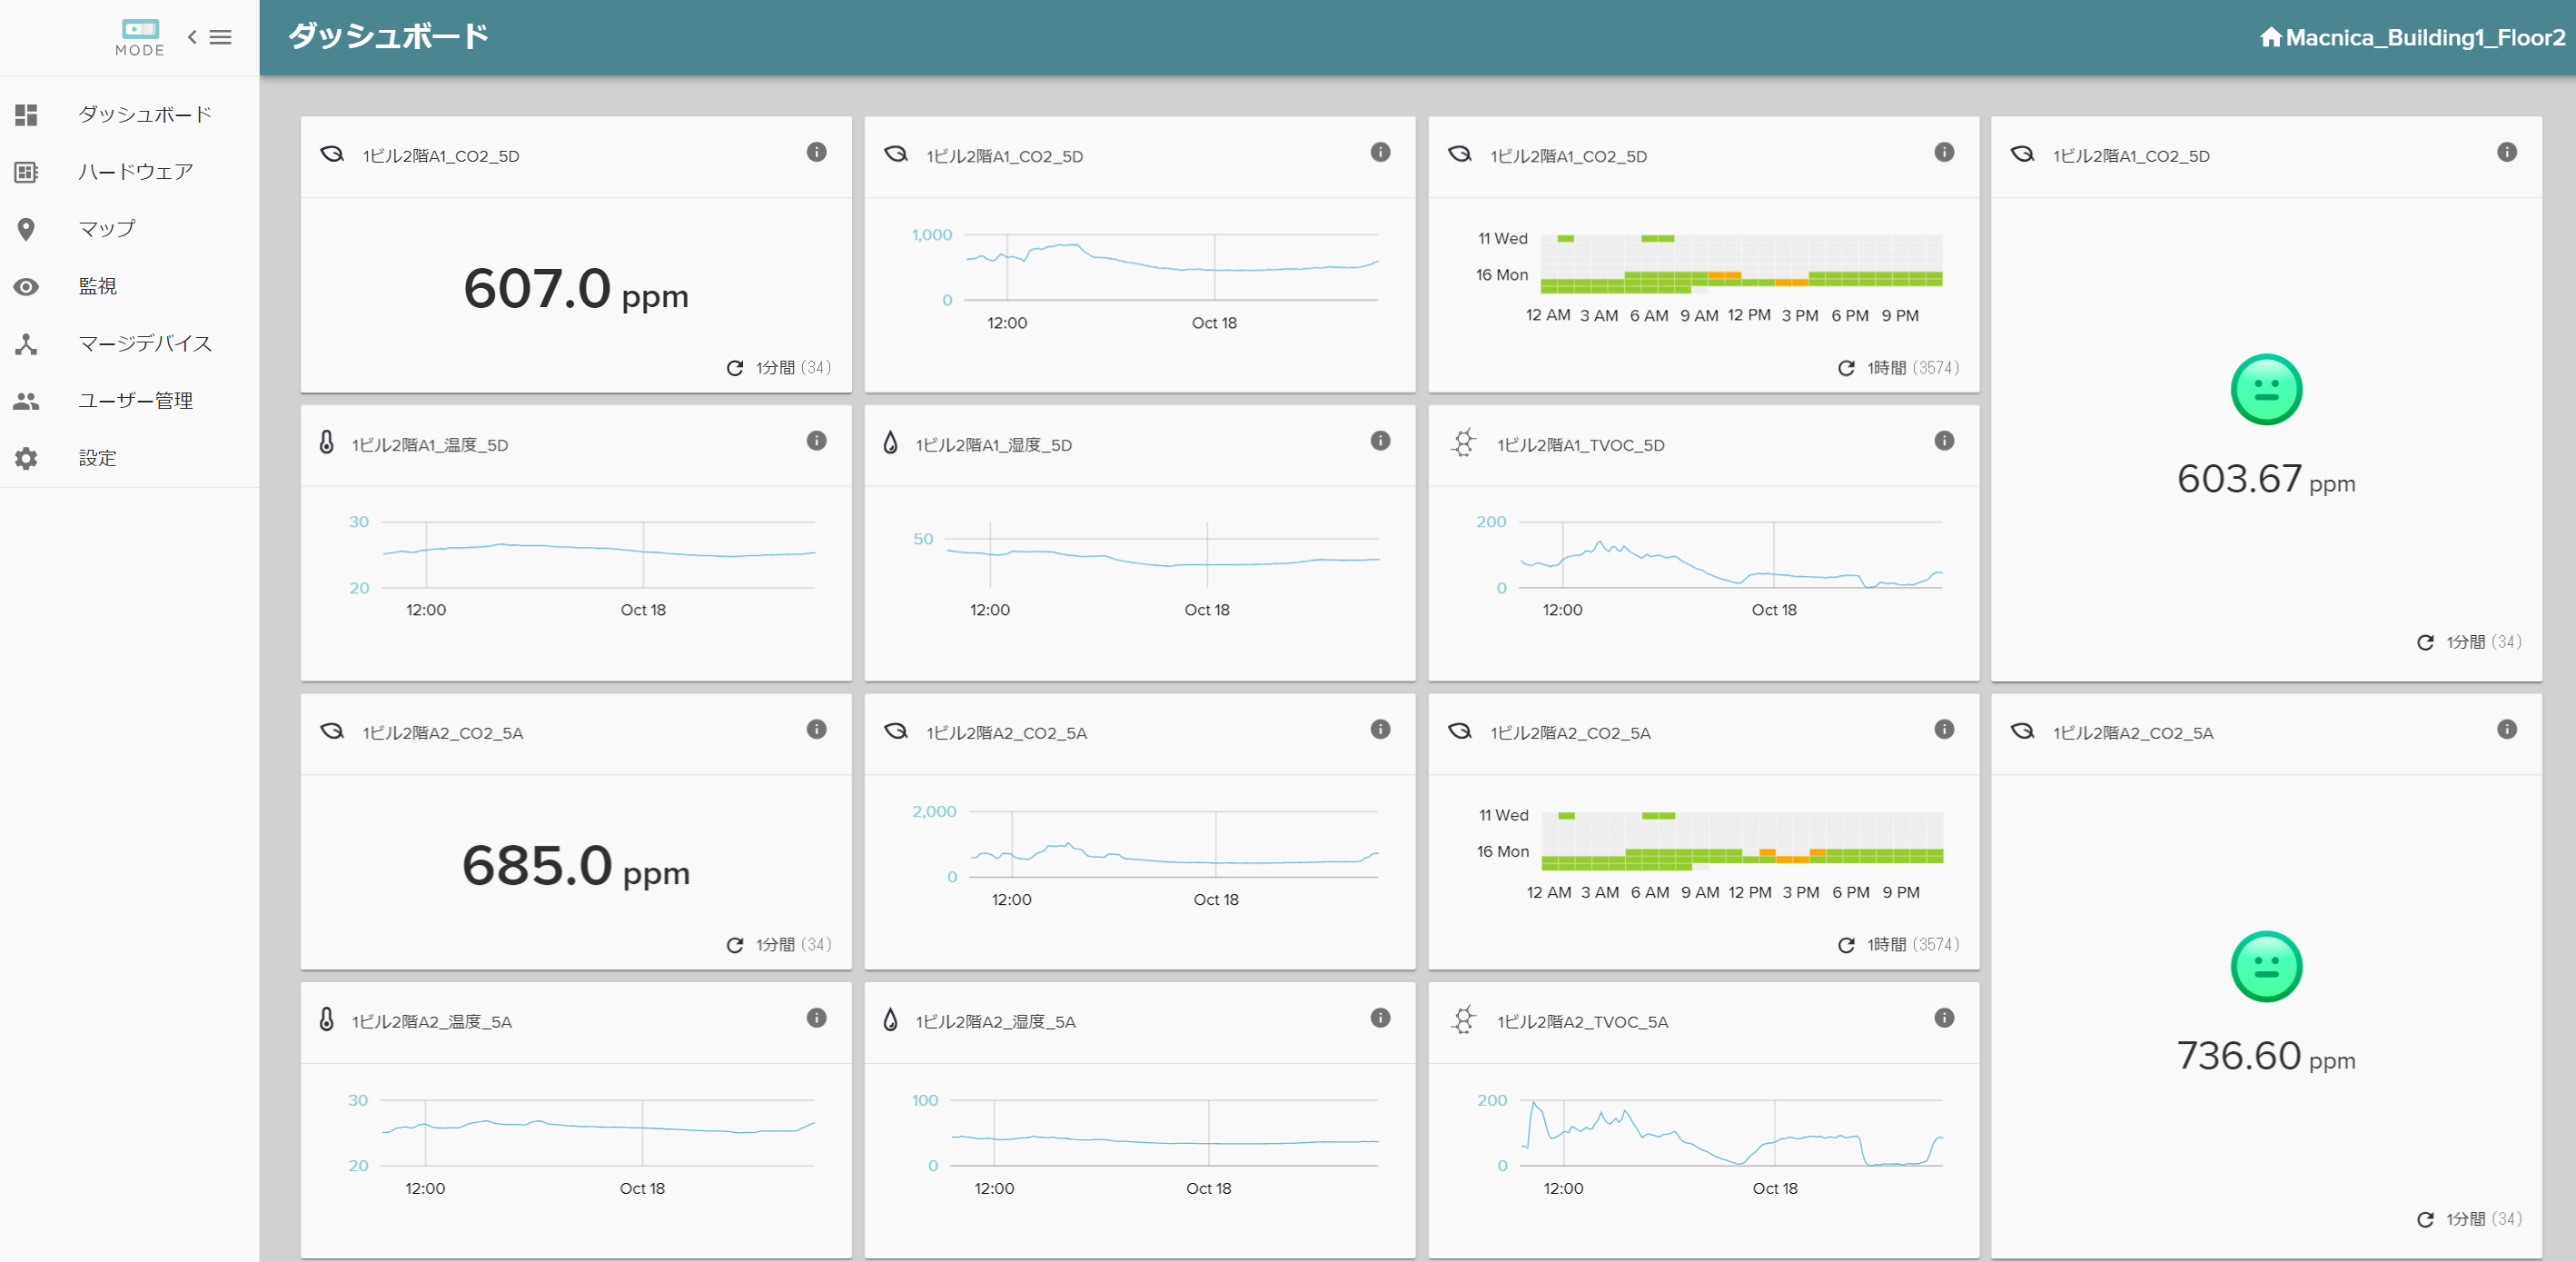Image resolution: width=2576 pixels, height=1262 pixels.
Task: Click TVOC icon on A2_TVOC_5A card
Action: coord(1463,1019)
